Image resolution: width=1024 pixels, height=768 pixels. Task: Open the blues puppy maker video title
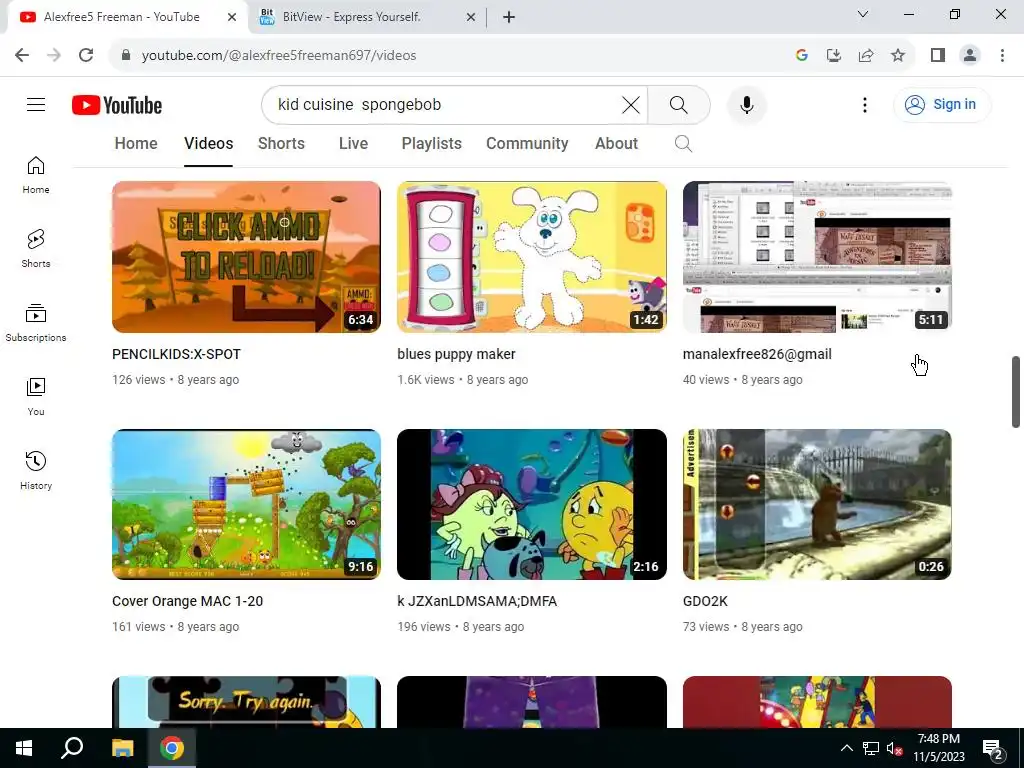tap(456, 354)
